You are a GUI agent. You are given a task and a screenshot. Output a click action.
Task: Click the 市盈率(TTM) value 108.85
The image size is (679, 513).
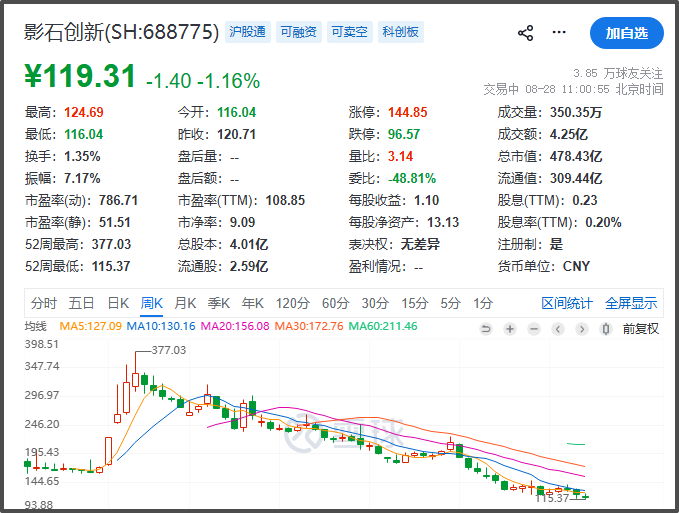pyautogui.click(x=285, y=200)
